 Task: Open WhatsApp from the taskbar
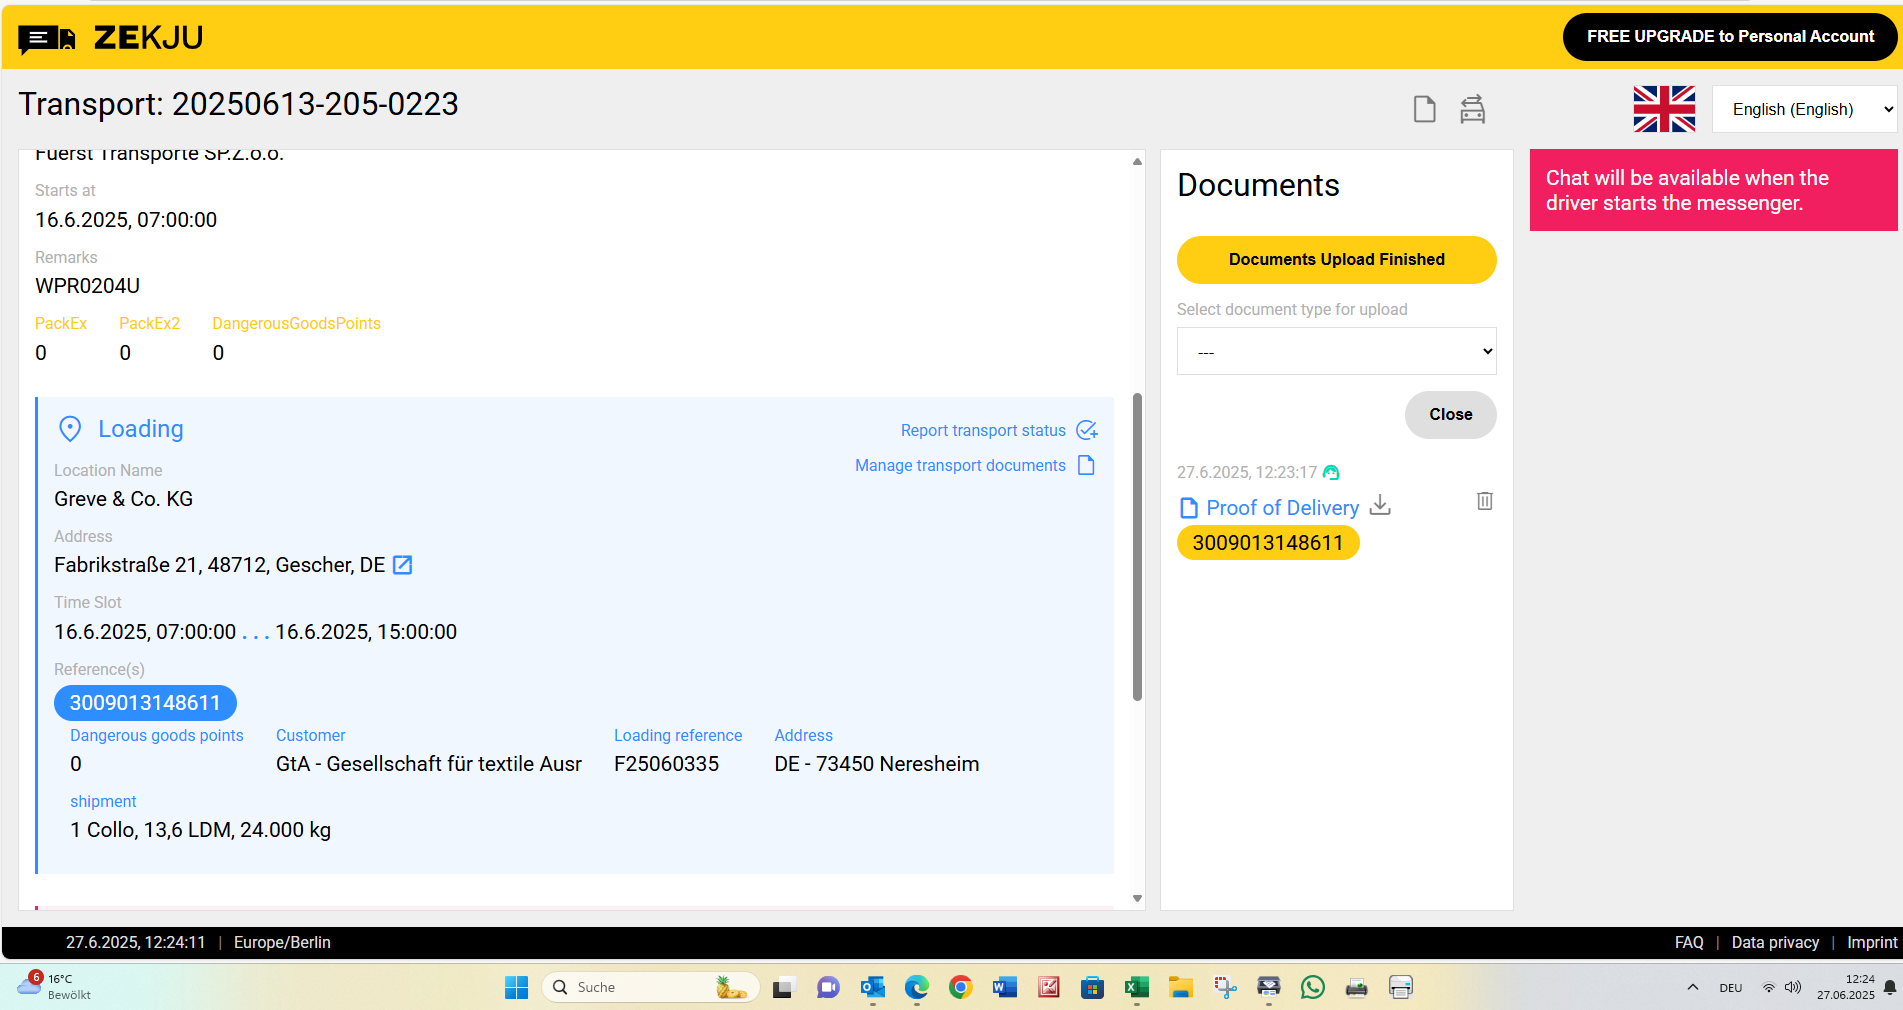click(1313, 988)
